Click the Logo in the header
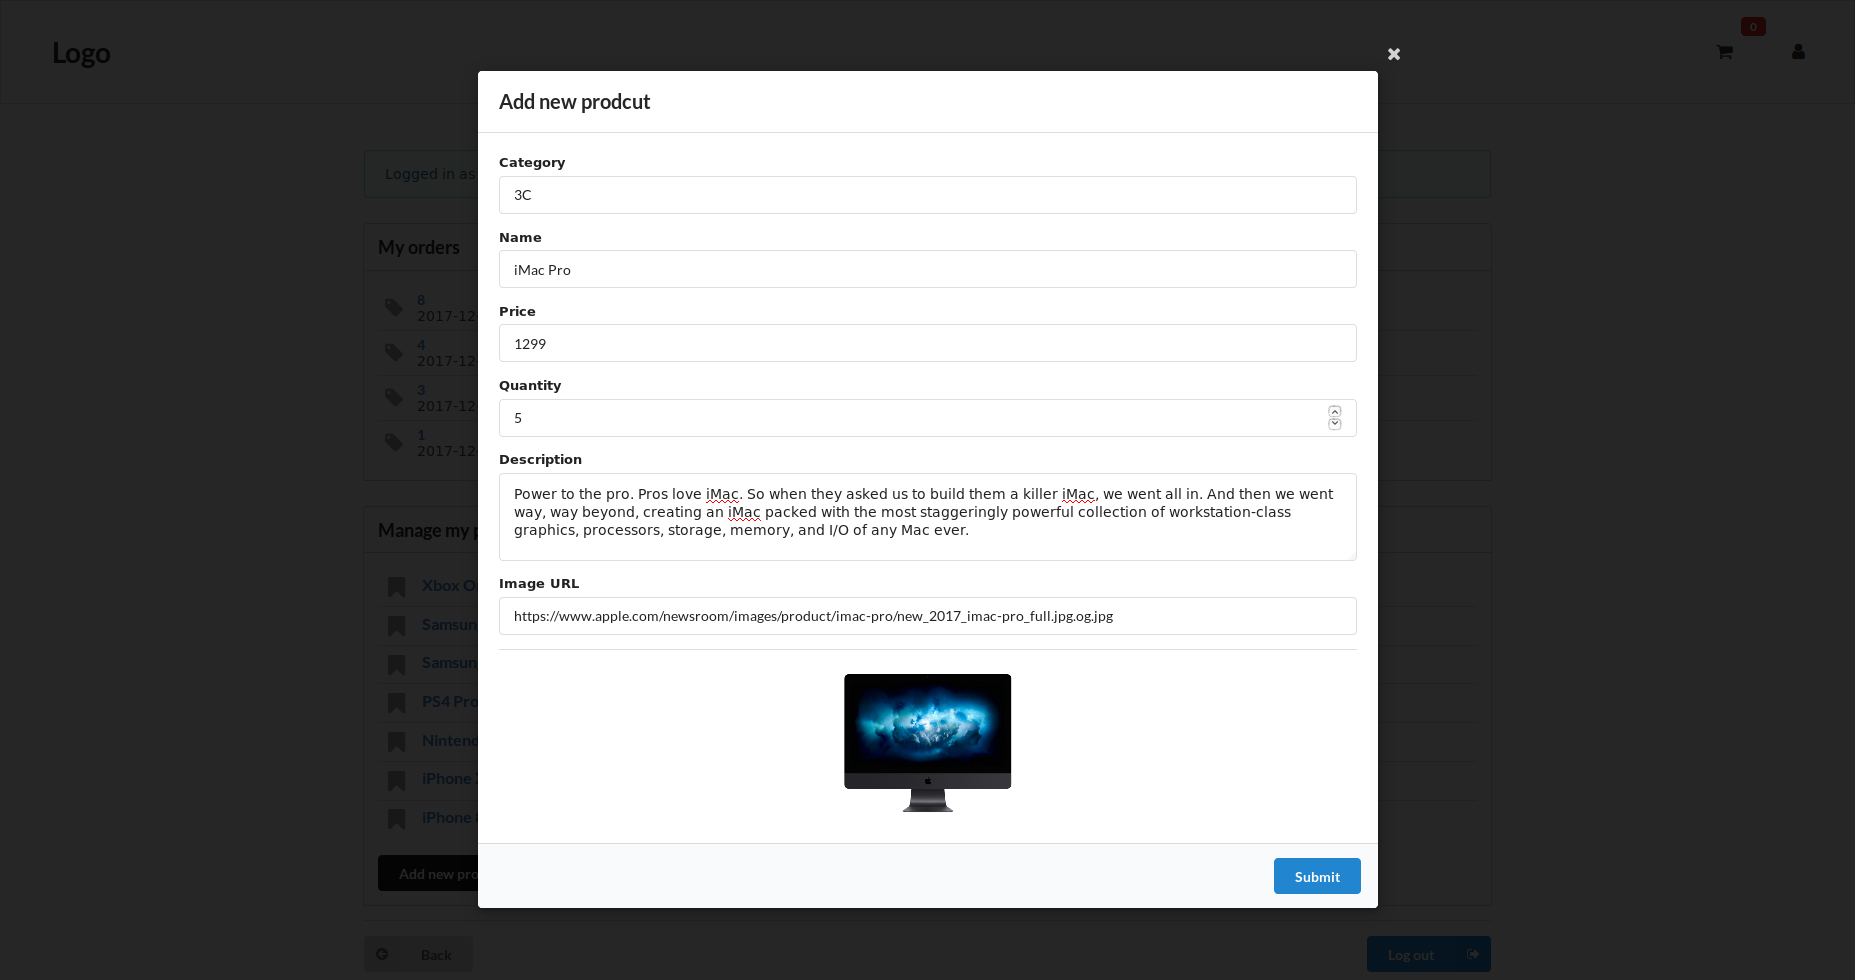The height and width of the screenshot is (980, 1855). coord(81,52)
